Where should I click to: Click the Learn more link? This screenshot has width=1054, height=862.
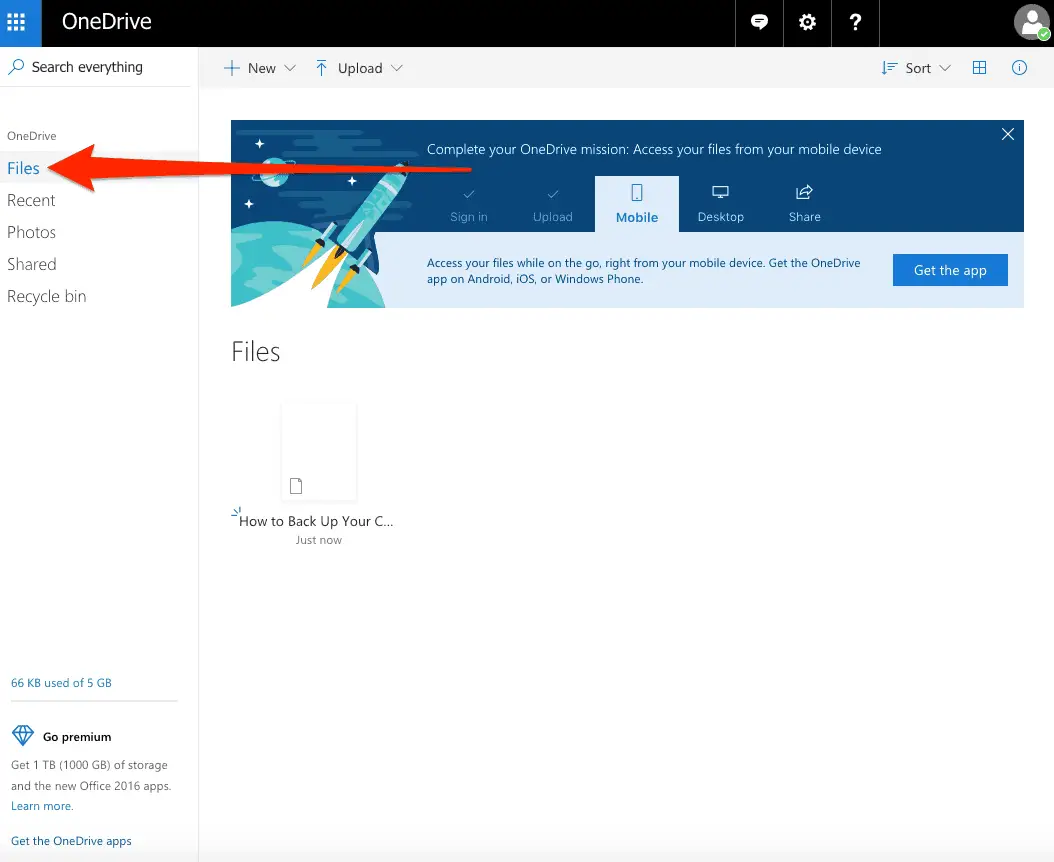[42, 806]
